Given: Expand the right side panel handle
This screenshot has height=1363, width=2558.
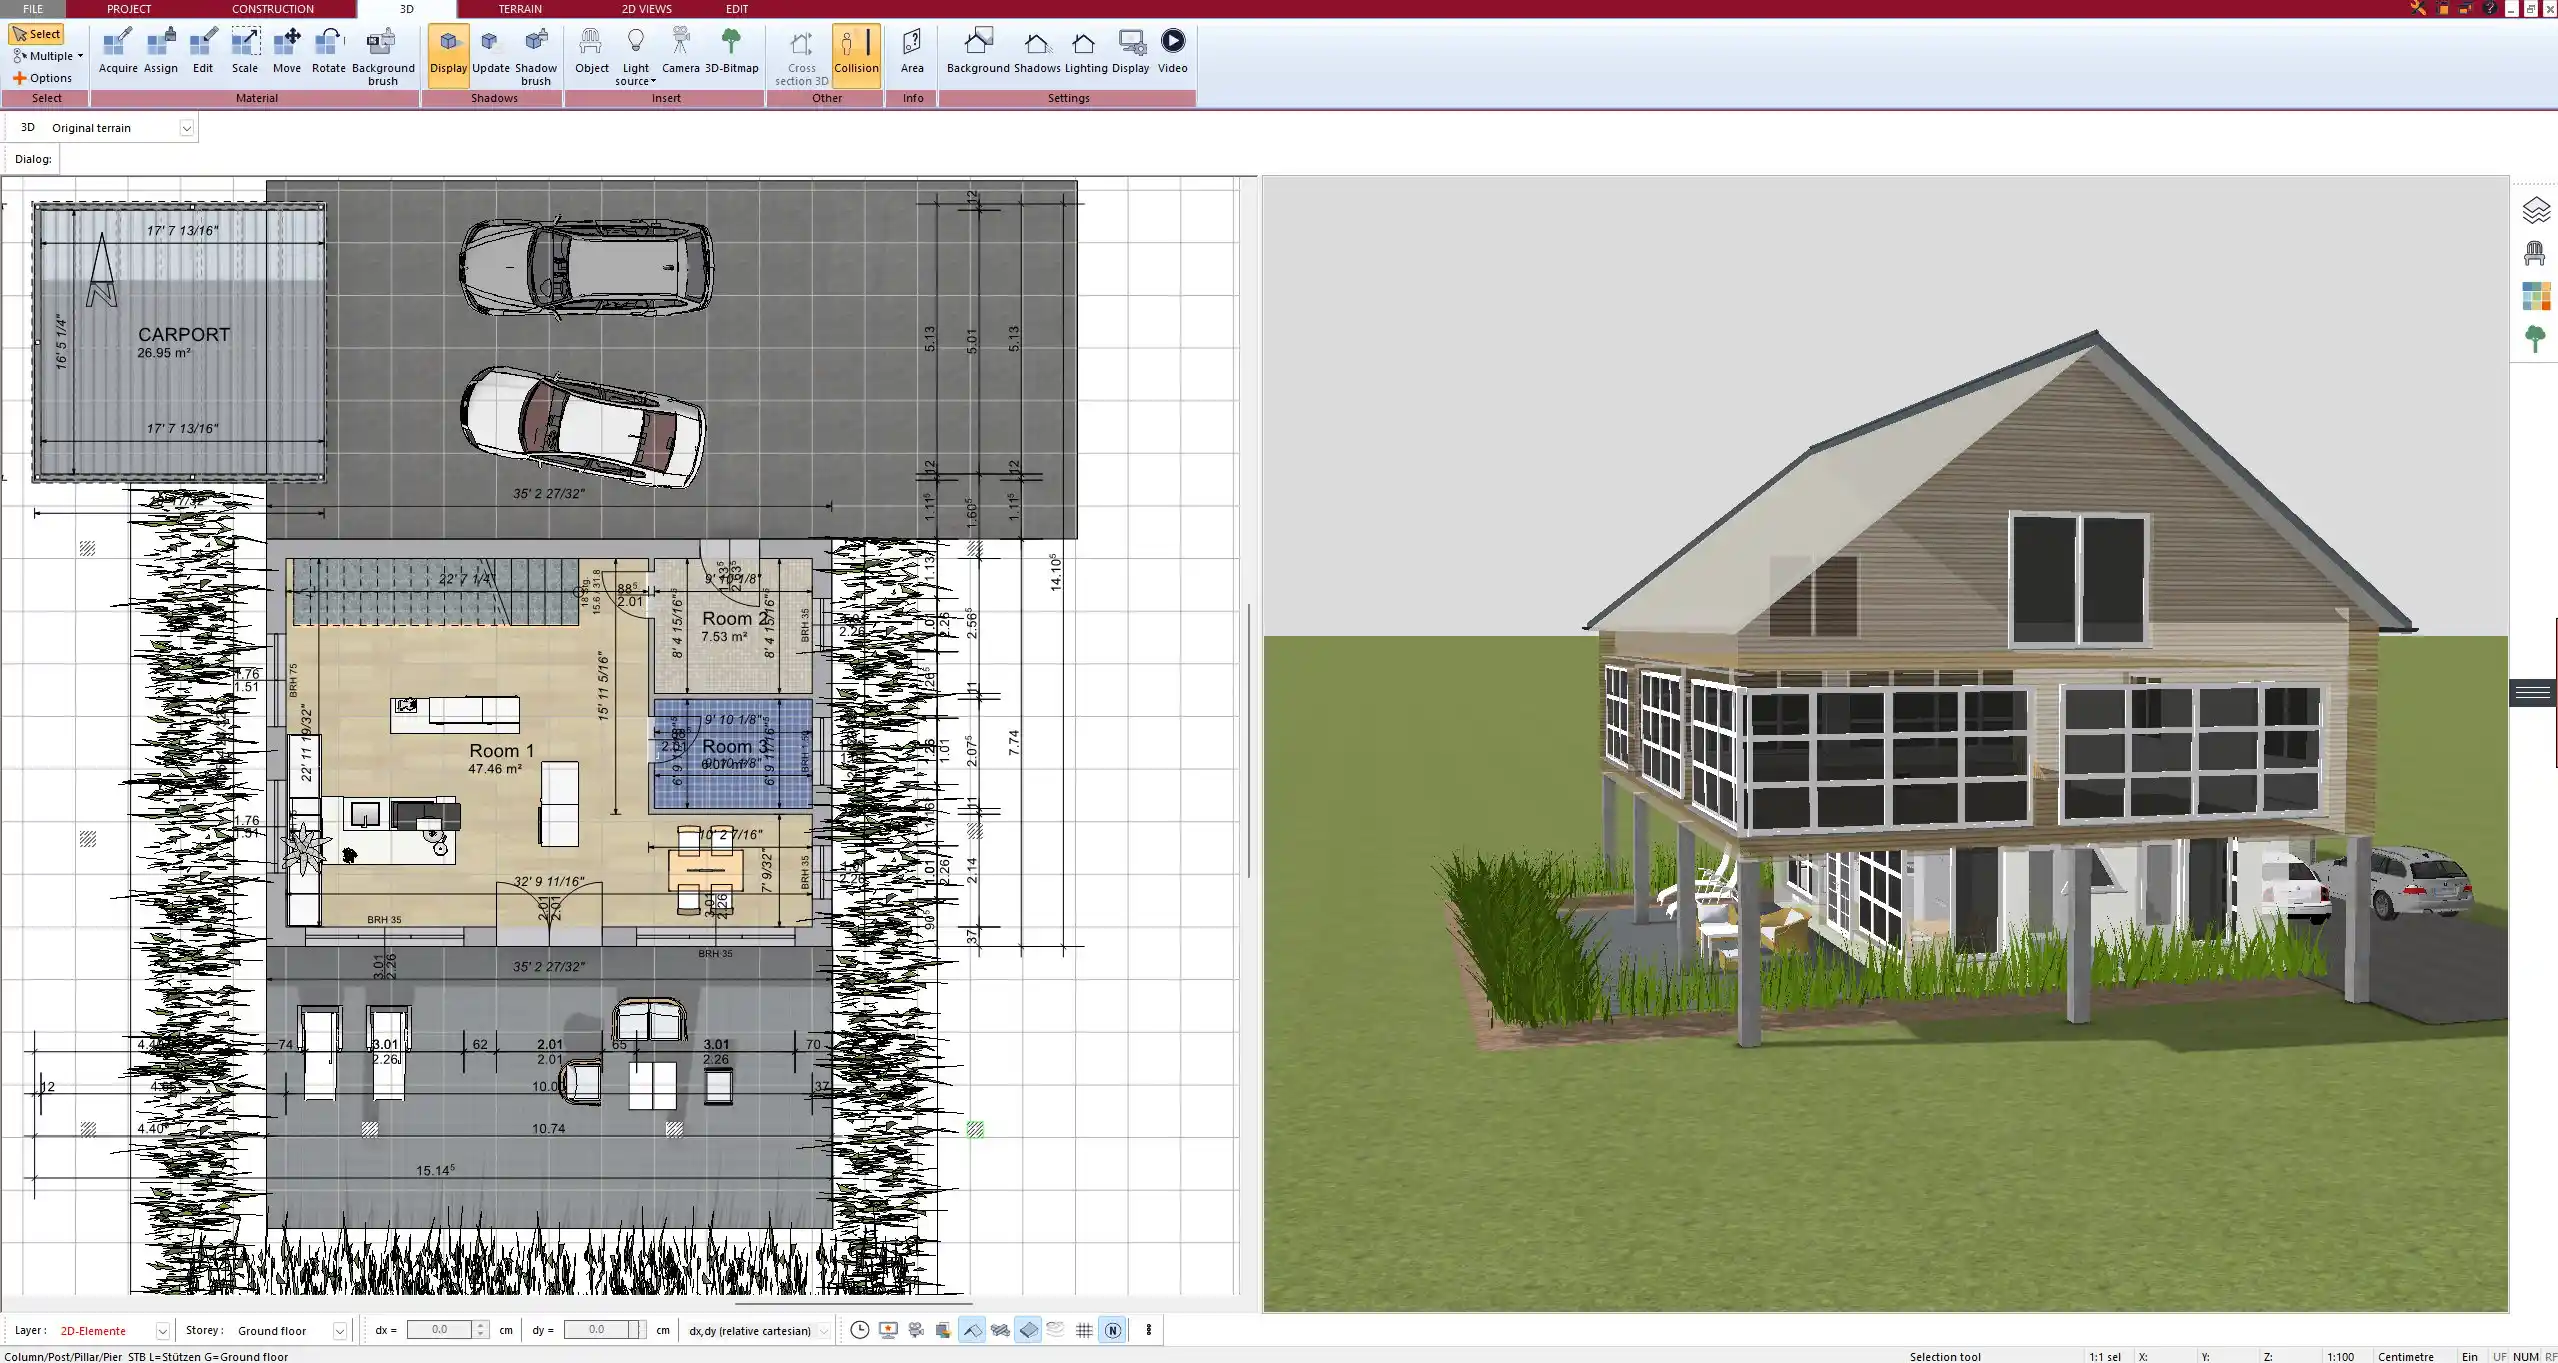Looking at the screenshot, I should click(x=2533, y=692).
